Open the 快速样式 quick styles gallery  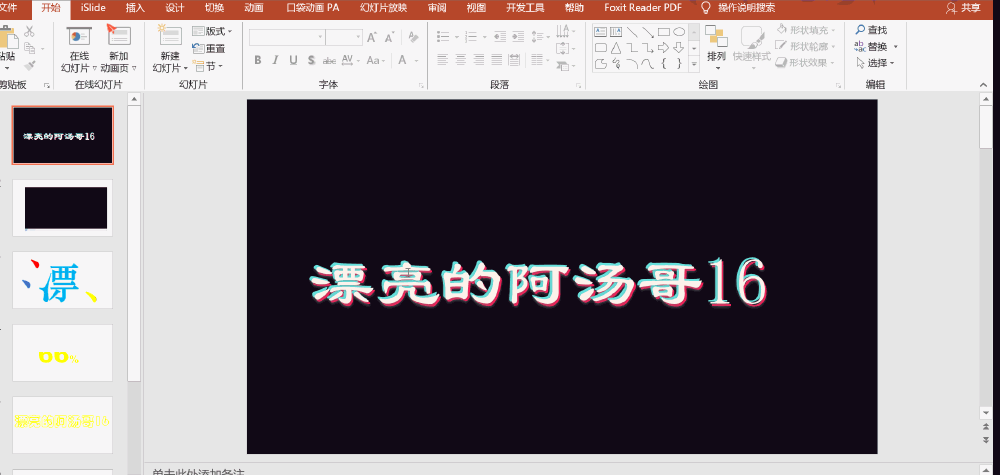[x=752, y=49]
